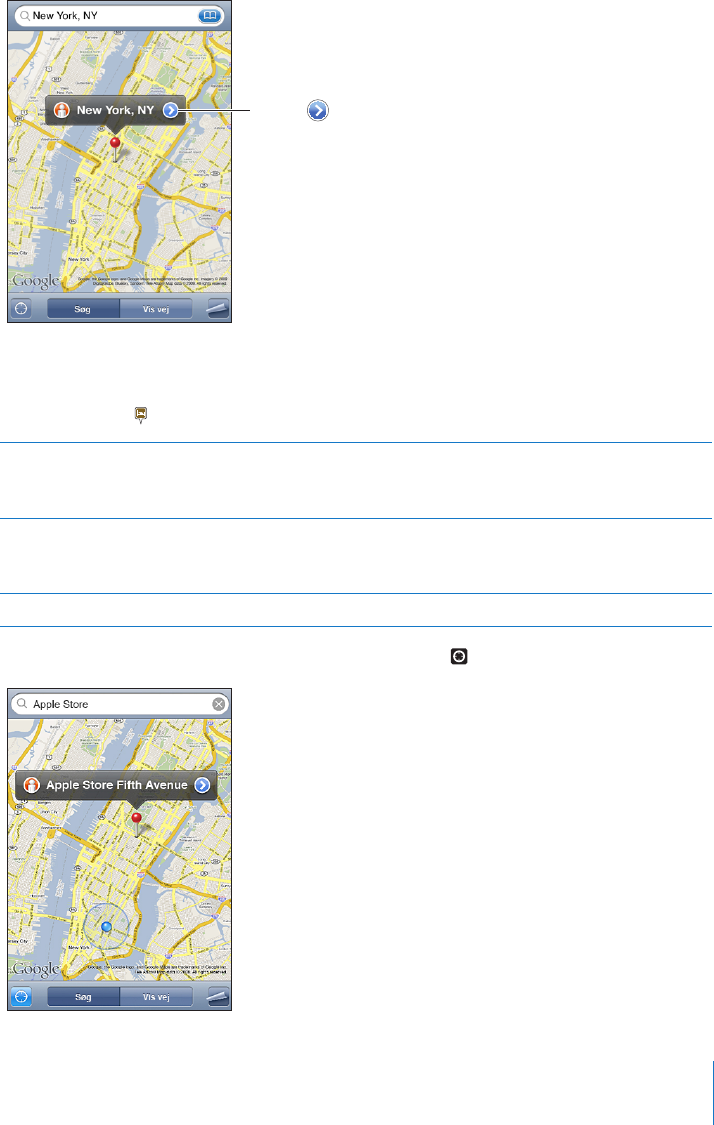Click standalone blue chevron icon beside the callout line
The height and width of the screenshot is (1125, 714).
pos(318,110)
